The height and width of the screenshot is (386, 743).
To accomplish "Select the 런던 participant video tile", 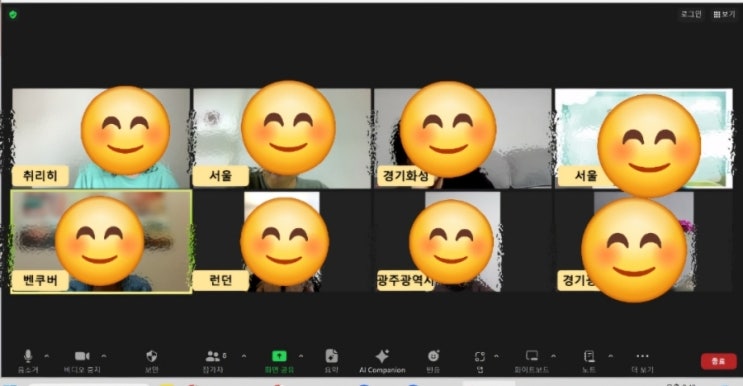I will click(x=281, y=242).
